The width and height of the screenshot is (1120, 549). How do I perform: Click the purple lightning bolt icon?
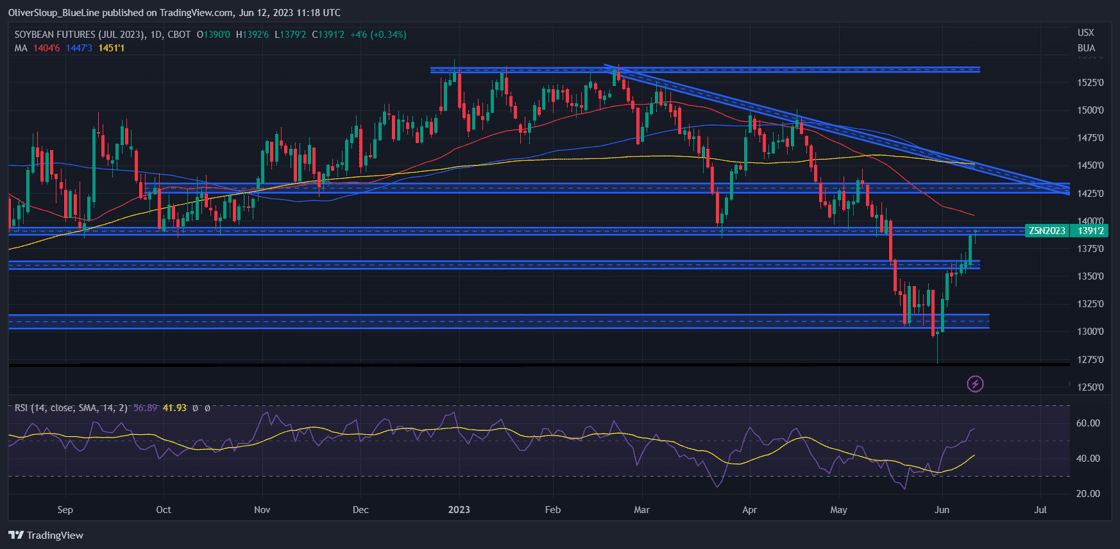(x=975, y=384)
